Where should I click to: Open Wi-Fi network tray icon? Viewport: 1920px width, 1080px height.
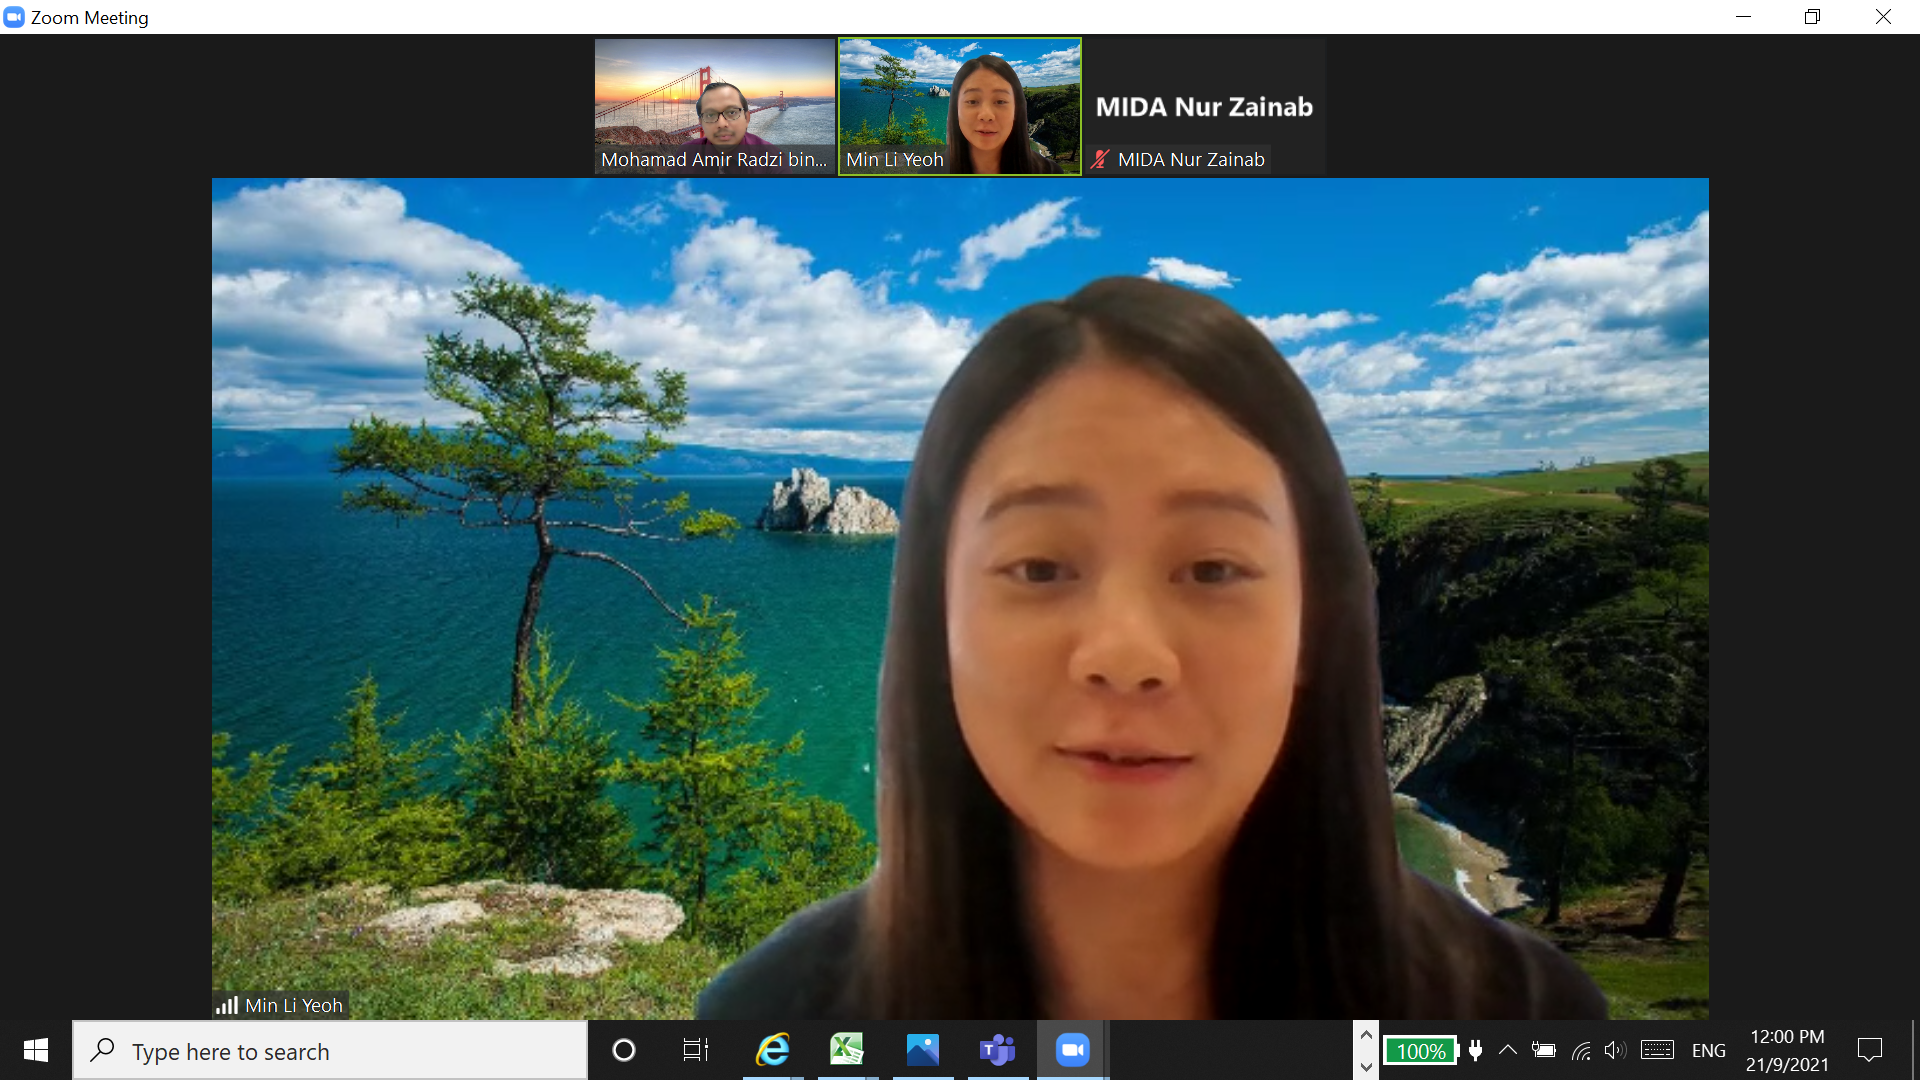pyautogui.click(x=1581, y=1050)
